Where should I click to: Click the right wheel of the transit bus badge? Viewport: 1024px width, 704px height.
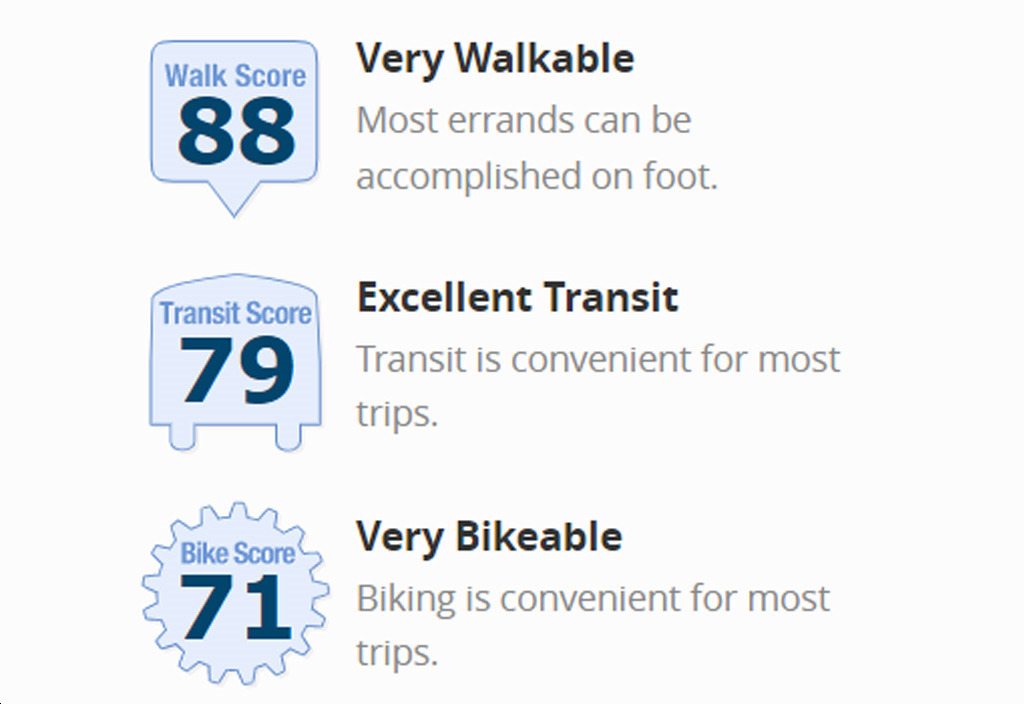[x=287, y=436]
